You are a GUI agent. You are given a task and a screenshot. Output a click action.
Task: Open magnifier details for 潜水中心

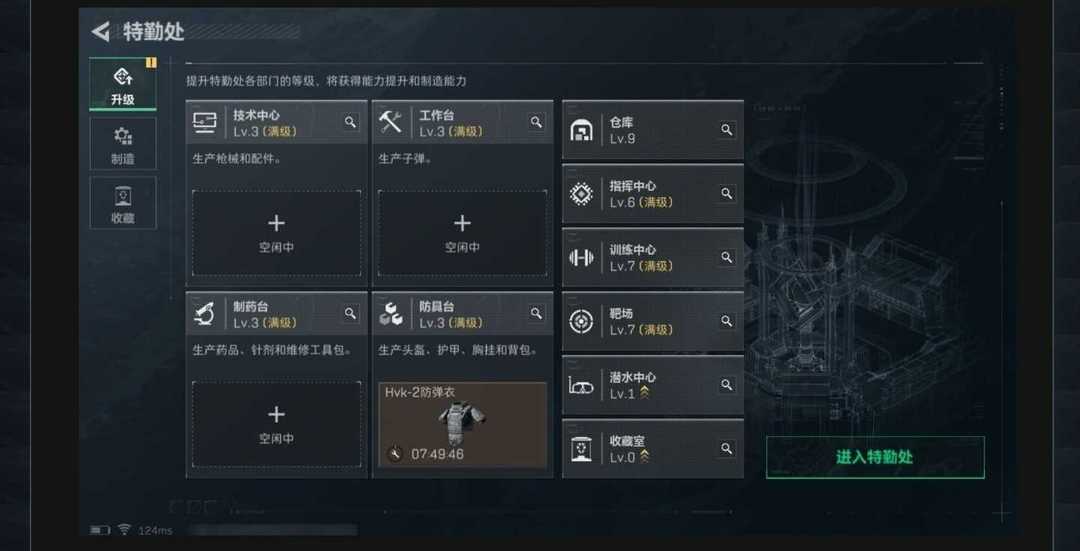click(727, 384)
